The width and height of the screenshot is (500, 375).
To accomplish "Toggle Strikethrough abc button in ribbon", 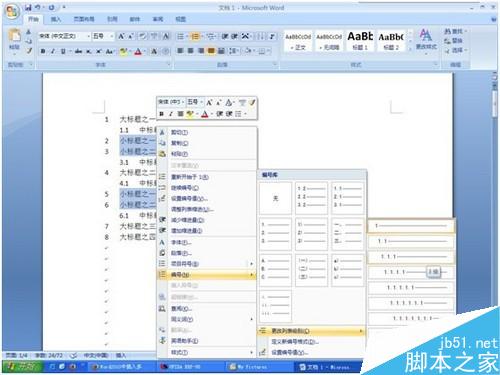I will point(78,51).
